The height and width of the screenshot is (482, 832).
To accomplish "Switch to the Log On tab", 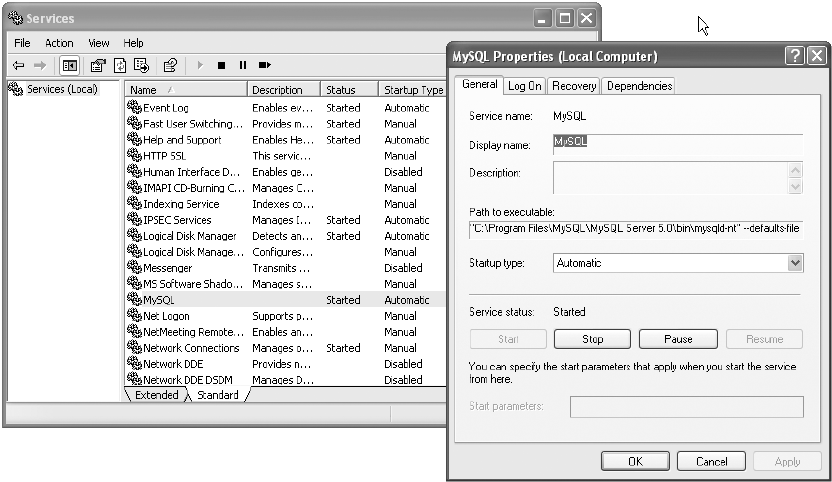I will pos(524,86).
